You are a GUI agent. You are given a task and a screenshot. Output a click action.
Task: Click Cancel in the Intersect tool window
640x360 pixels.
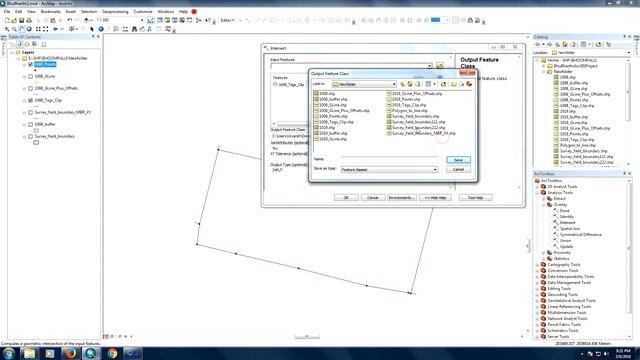coord(373,198)
